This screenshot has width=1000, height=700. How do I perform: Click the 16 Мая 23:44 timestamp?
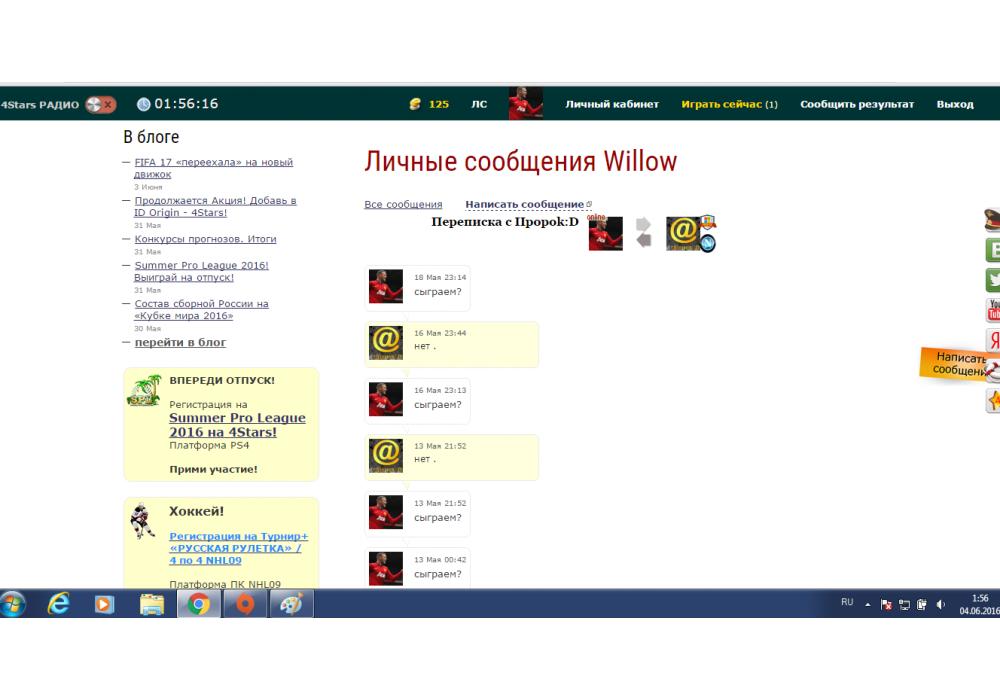440,333
